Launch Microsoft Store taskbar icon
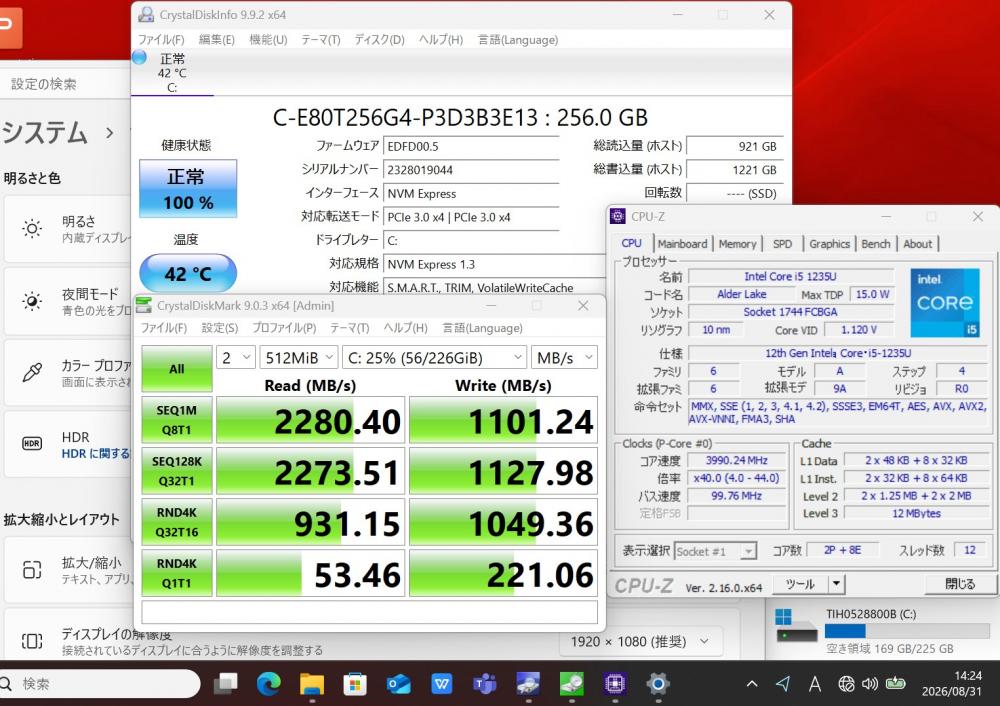The height and width of the screenshot is (706, 1000). pos(355,684)
